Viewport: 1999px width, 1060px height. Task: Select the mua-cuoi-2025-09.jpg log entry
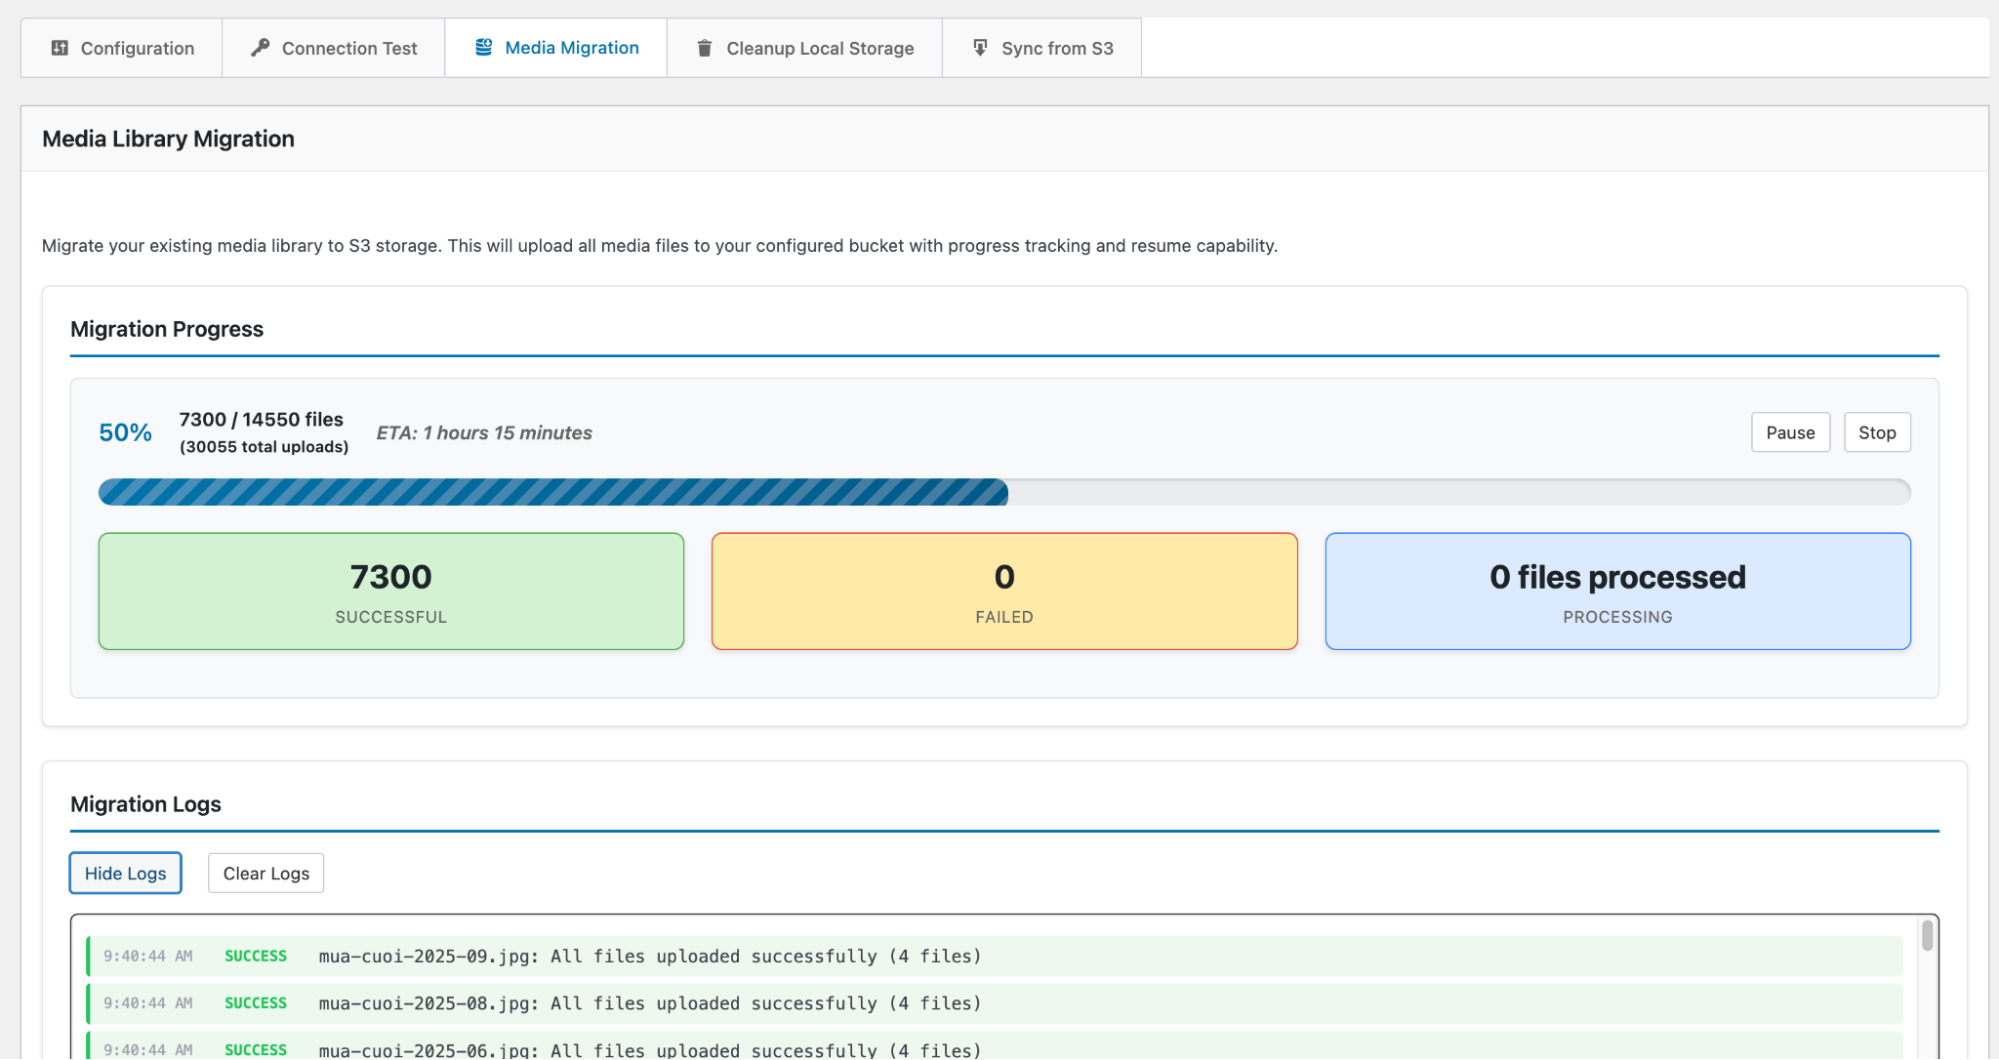point(649,956)
